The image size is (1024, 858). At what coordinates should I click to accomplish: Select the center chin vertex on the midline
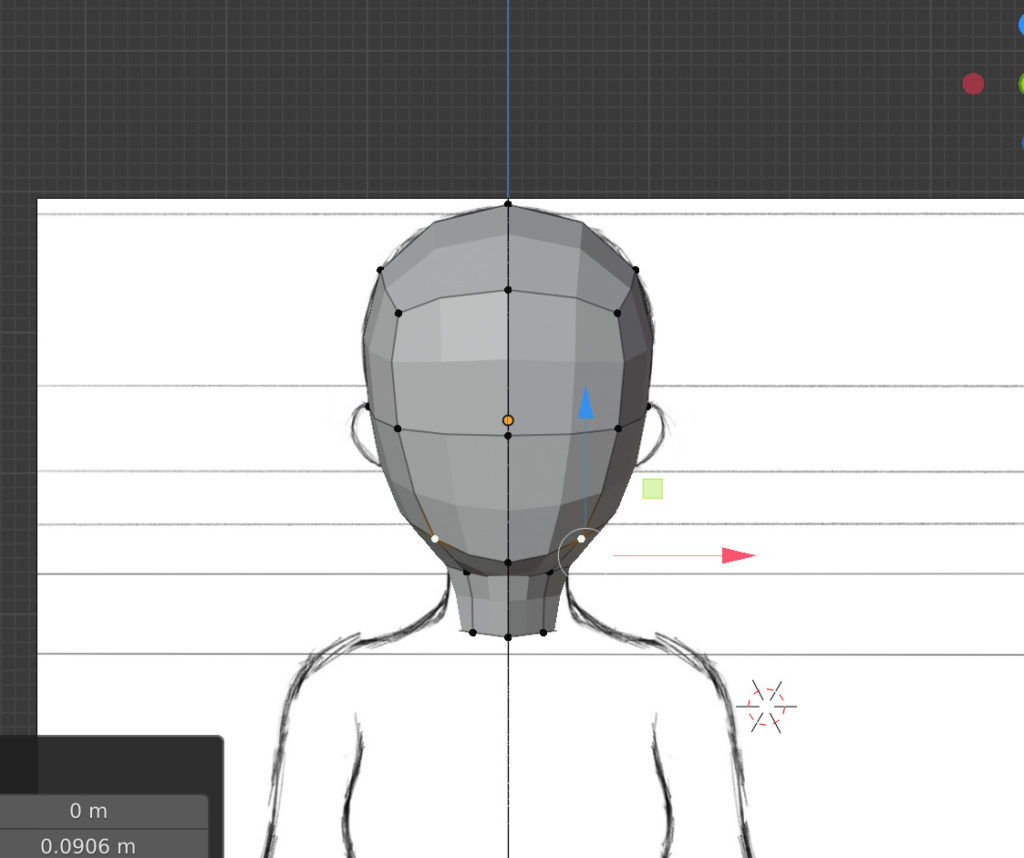coord(508,563)
